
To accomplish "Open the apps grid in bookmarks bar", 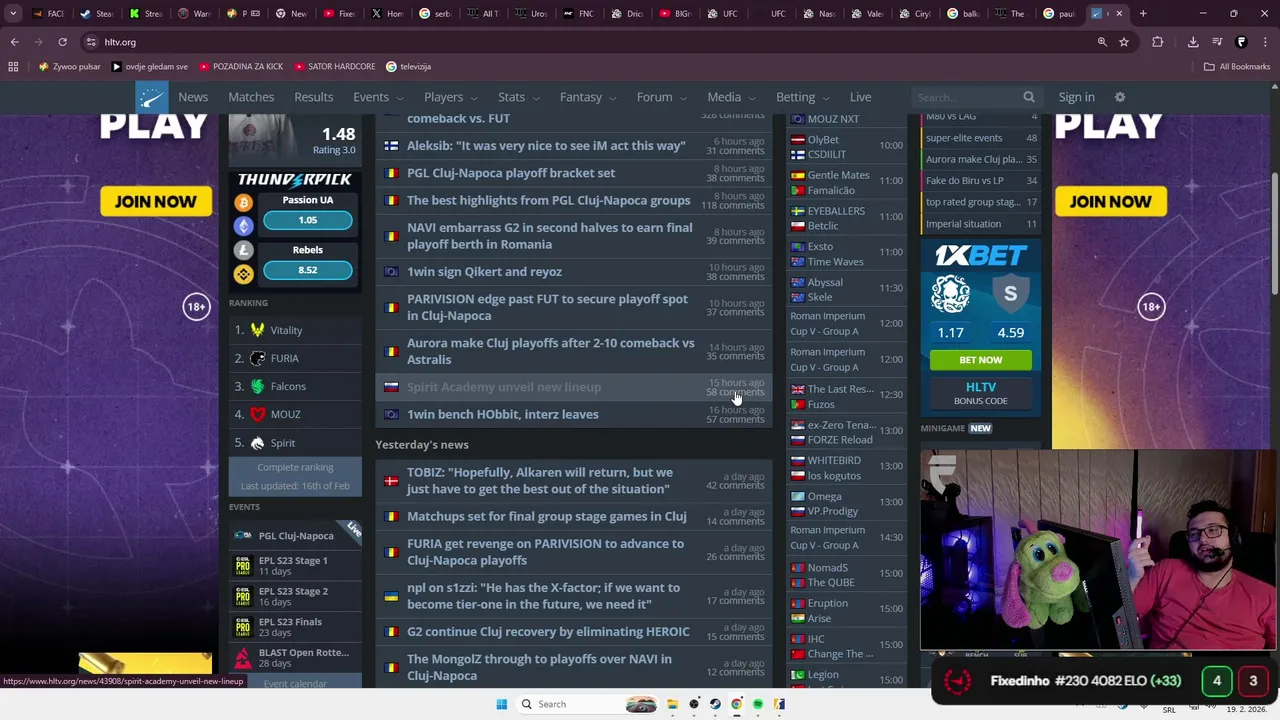I will point(13,67).
